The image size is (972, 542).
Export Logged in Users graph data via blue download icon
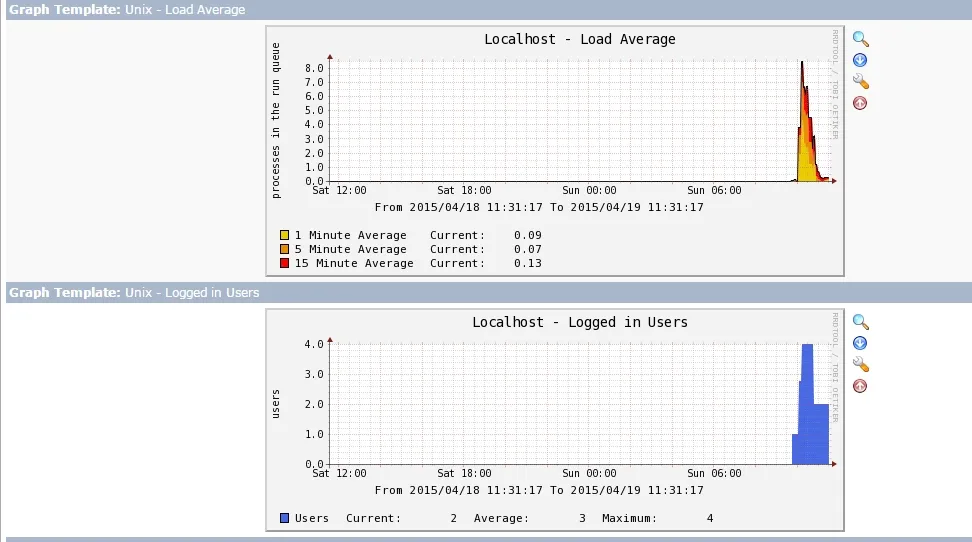pyautogui.click(x=860, y=343)
